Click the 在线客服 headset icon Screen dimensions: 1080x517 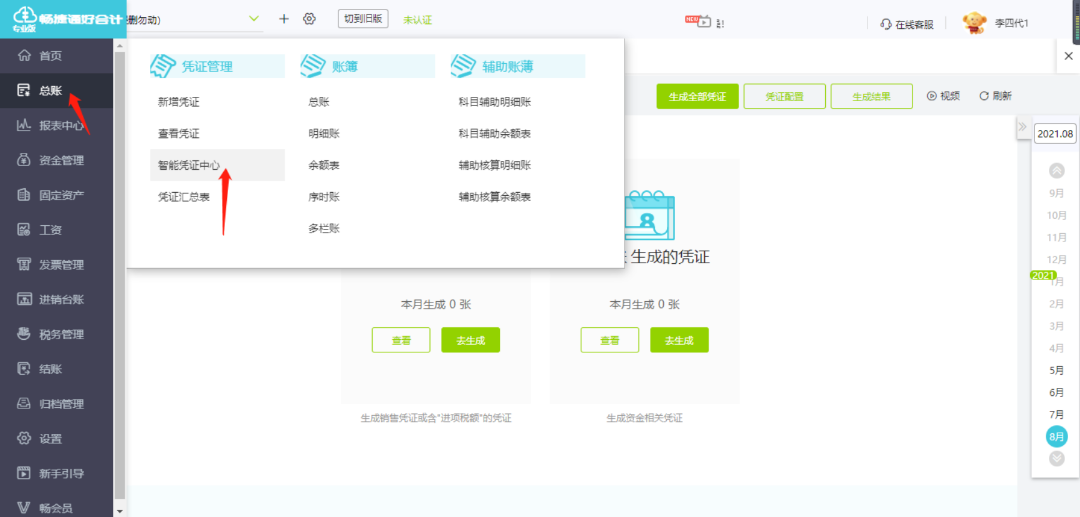pos(886,24)
